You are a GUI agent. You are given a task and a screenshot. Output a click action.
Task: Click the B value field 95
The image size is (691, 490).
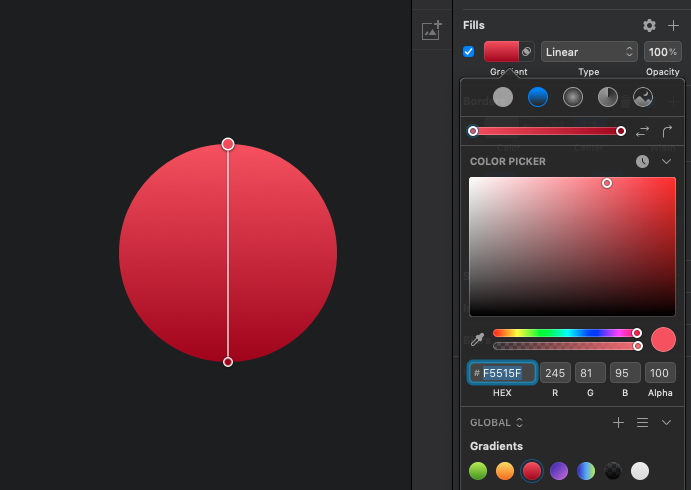coord(625,373)
